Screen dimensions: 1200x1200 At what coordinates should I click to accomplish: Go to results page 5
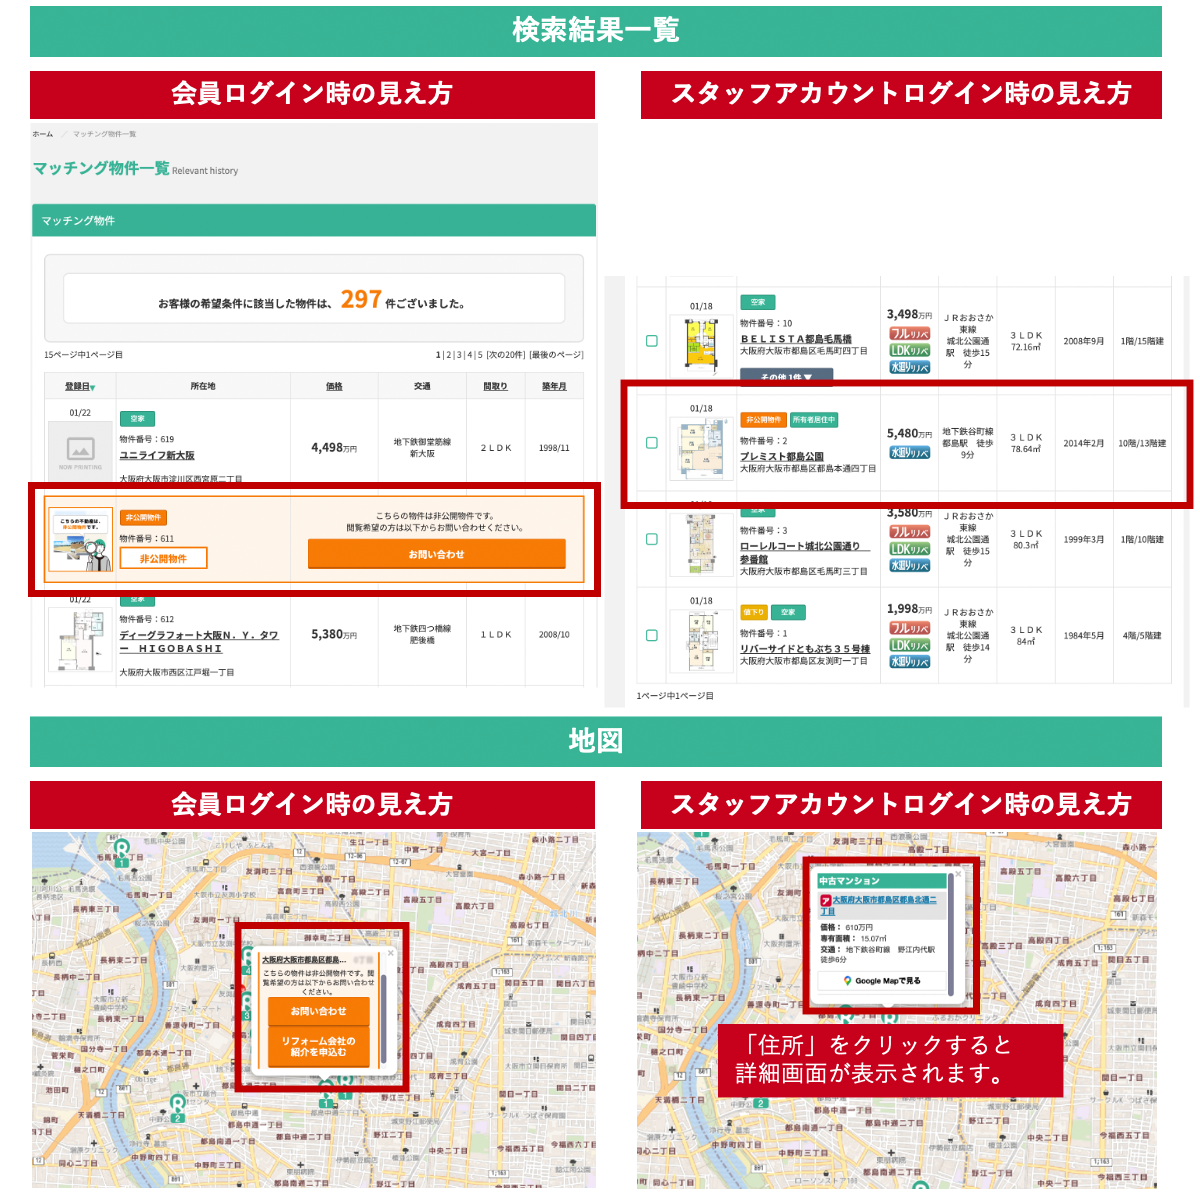(x=479, y=355)
